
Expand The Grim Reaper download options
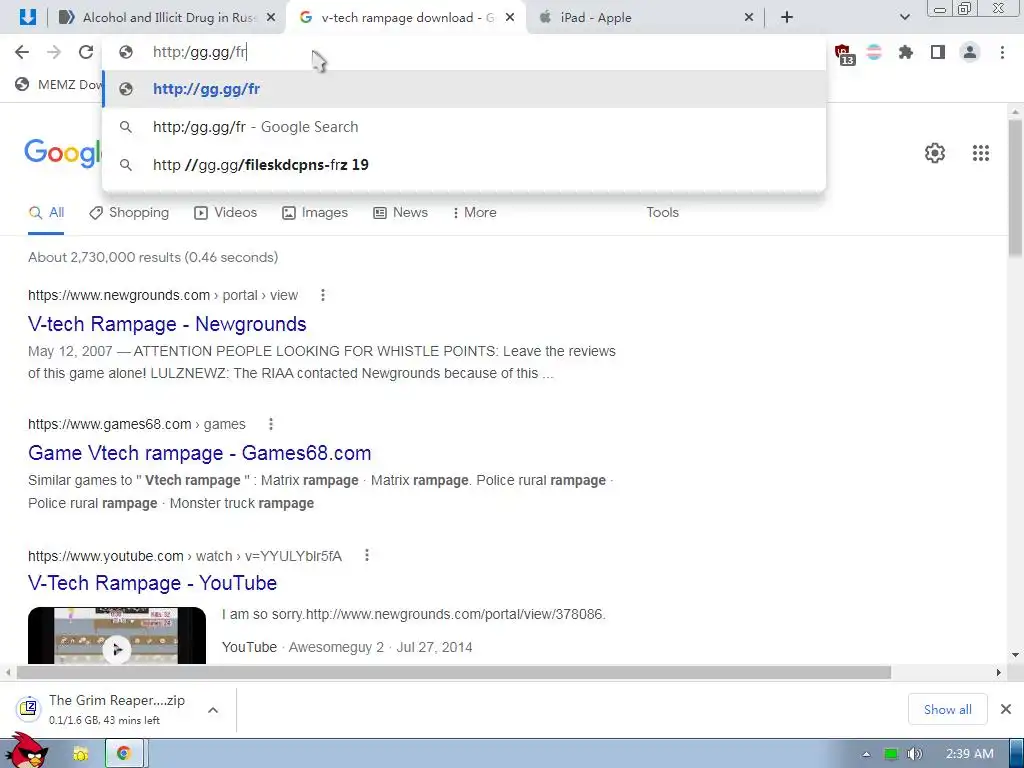[213, 710]
